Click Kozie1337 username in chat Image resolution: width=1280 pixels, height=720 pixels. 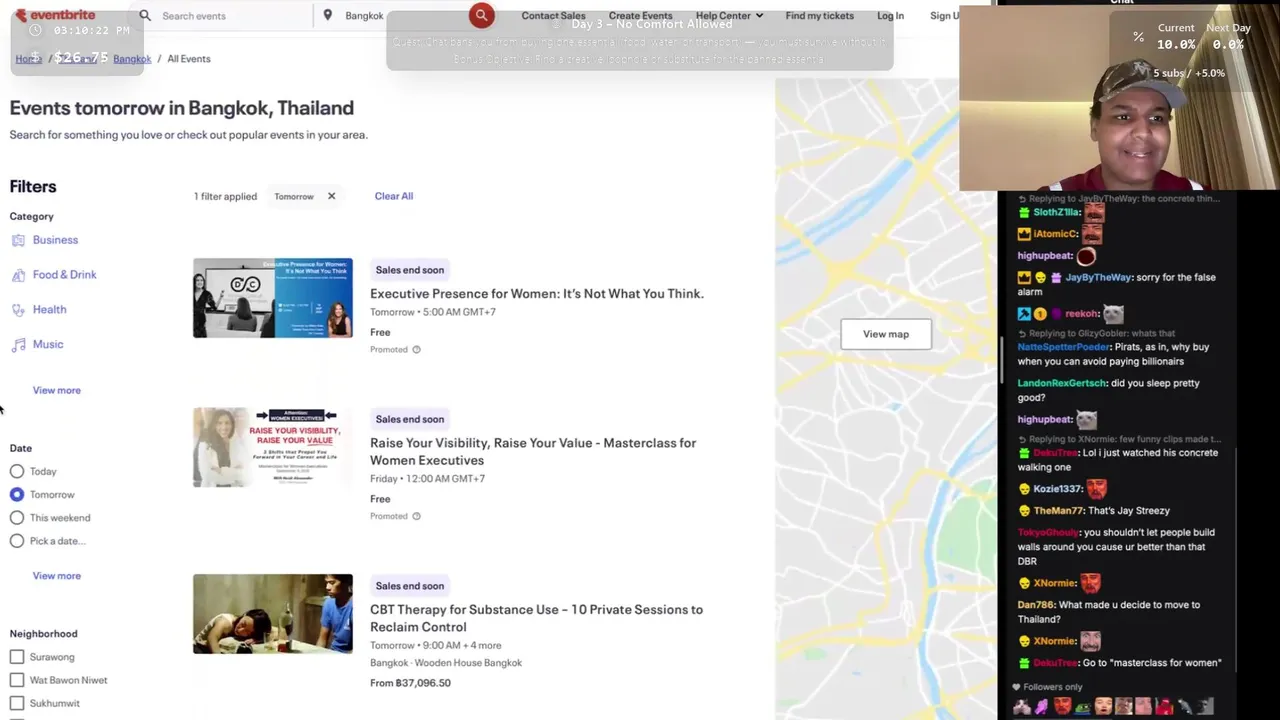[1057, 489]
